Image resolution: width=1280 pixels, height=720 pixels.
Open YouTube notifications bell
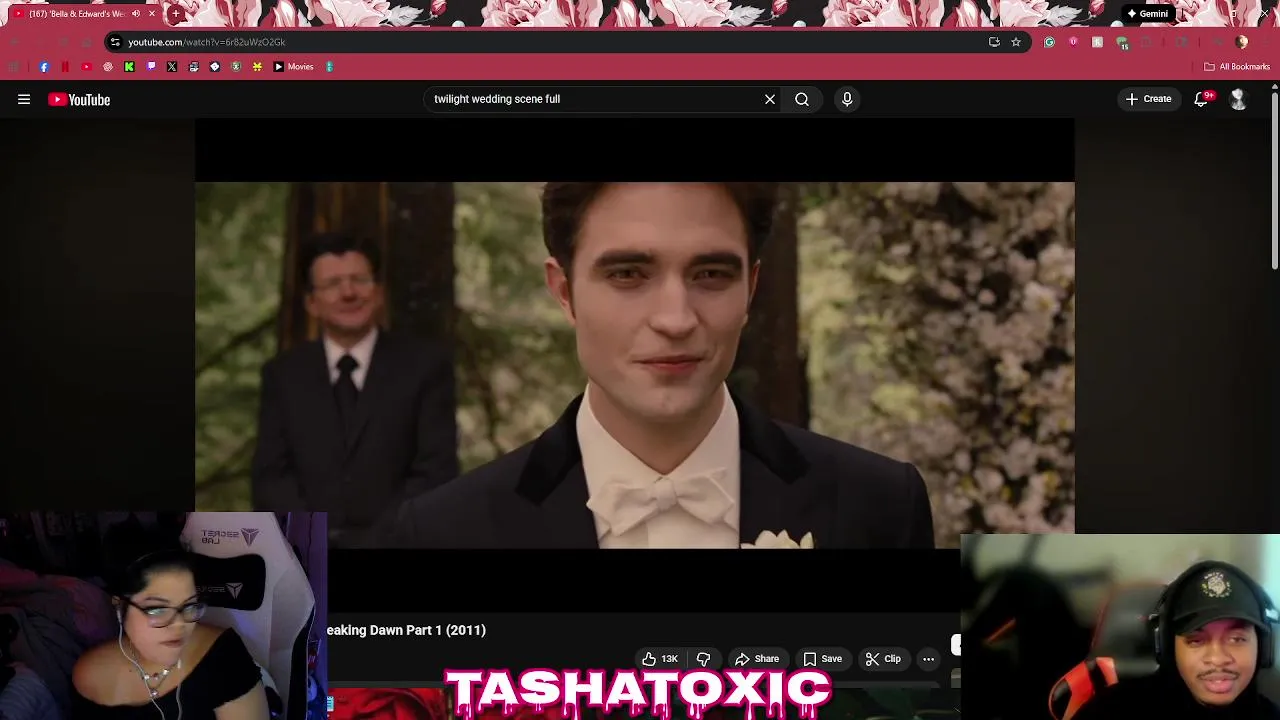(1202, 99)
